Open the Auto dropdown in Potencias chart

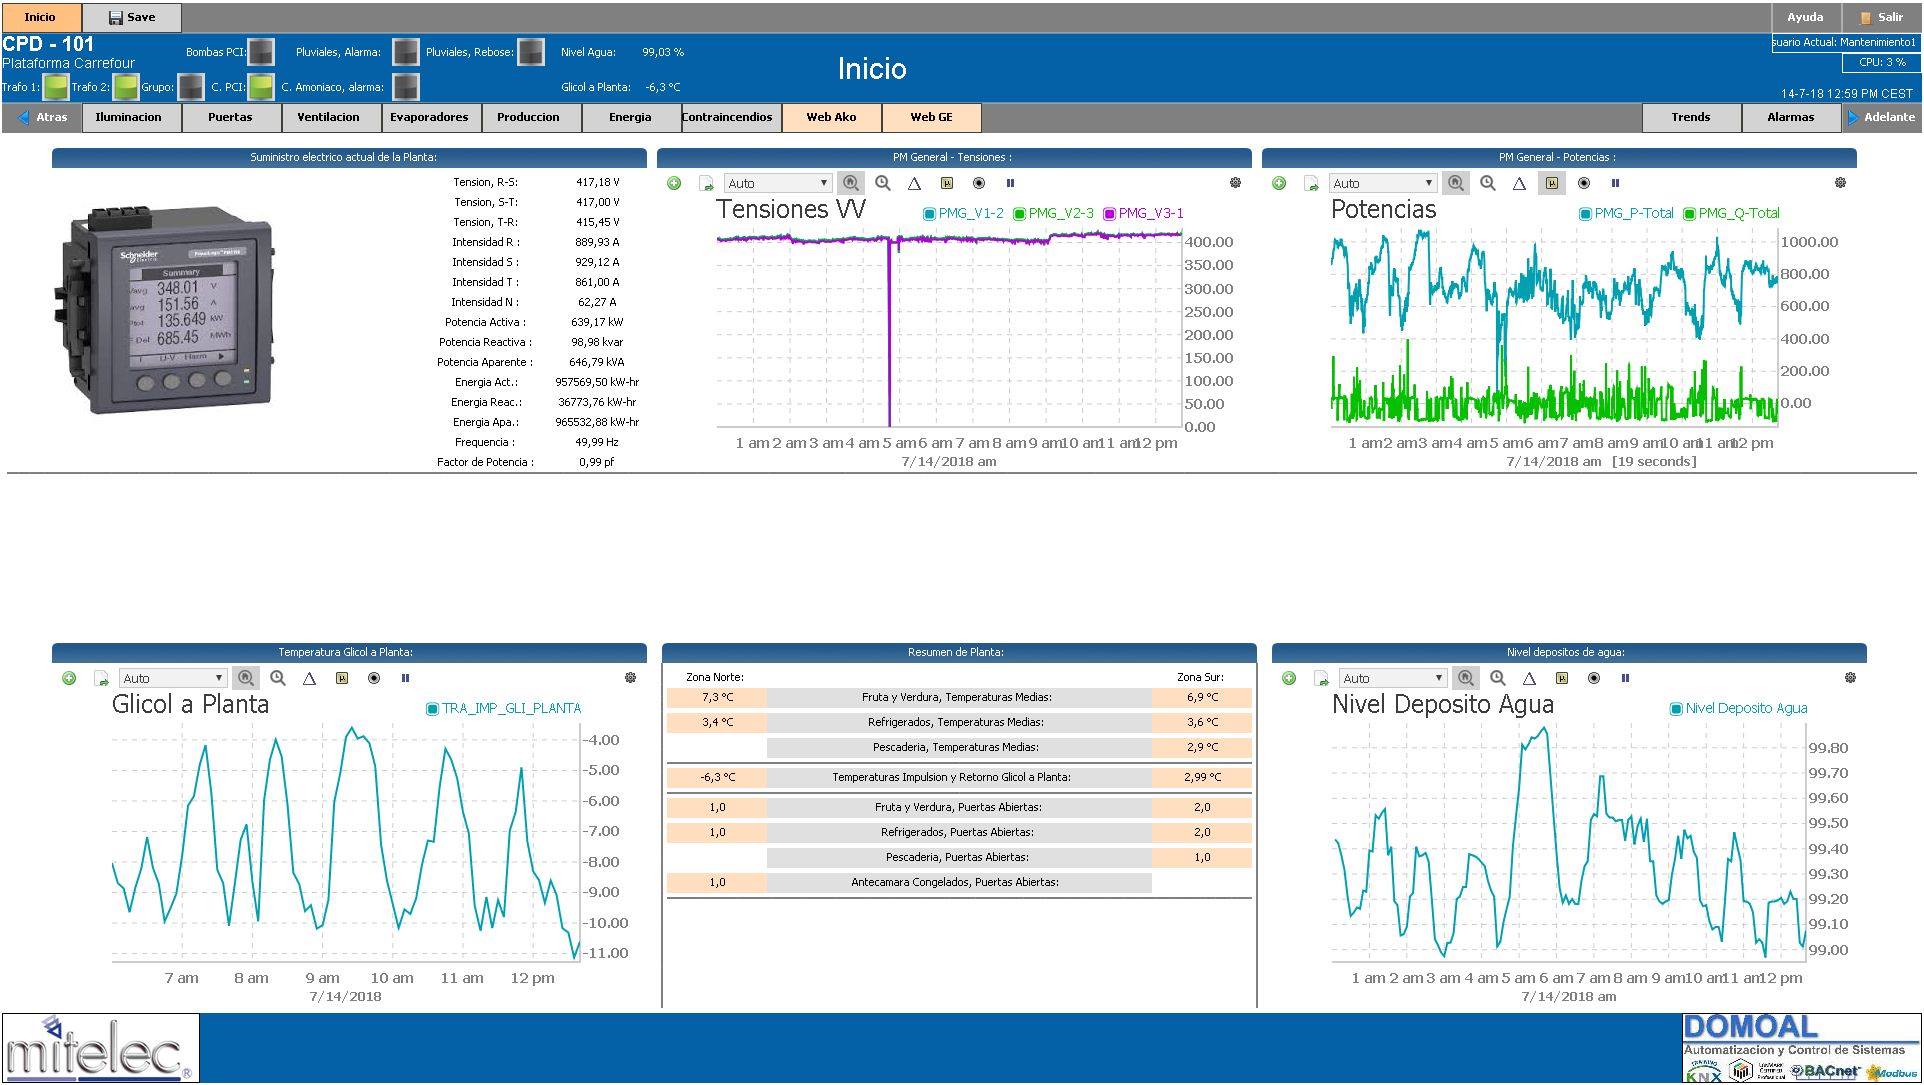click(1383, 183)
